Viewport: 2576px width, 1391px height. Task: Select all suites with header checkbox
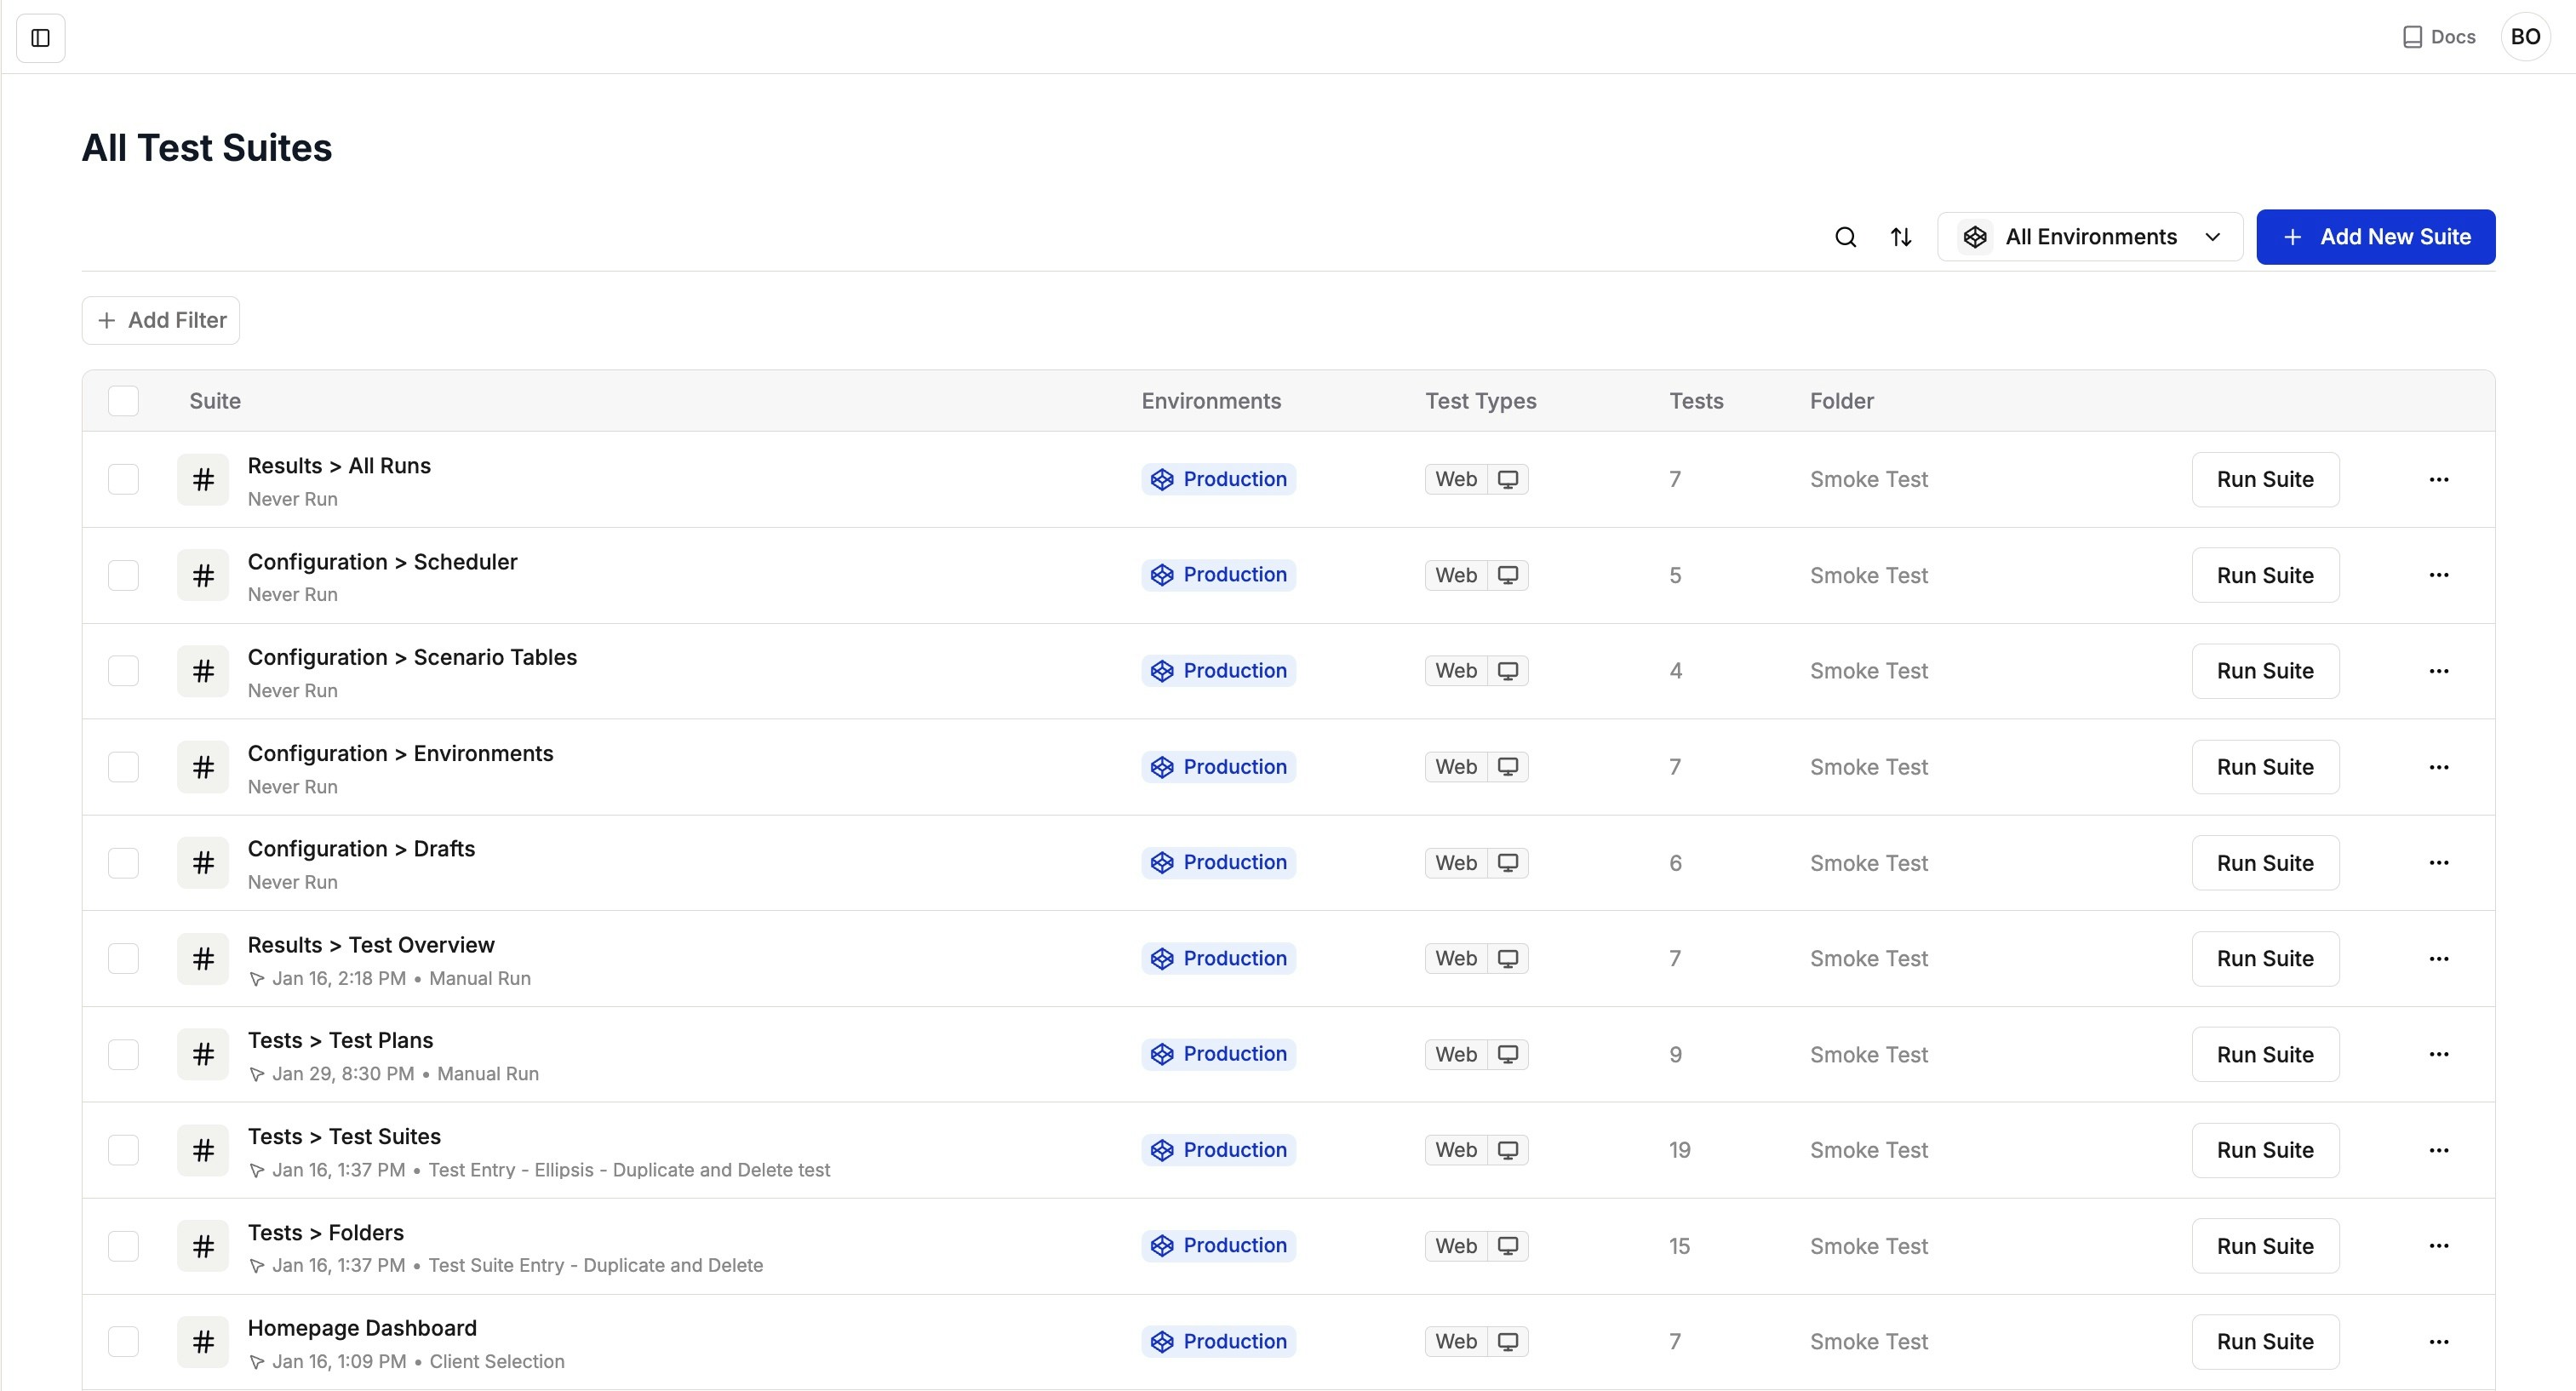[x=123, y=401]
